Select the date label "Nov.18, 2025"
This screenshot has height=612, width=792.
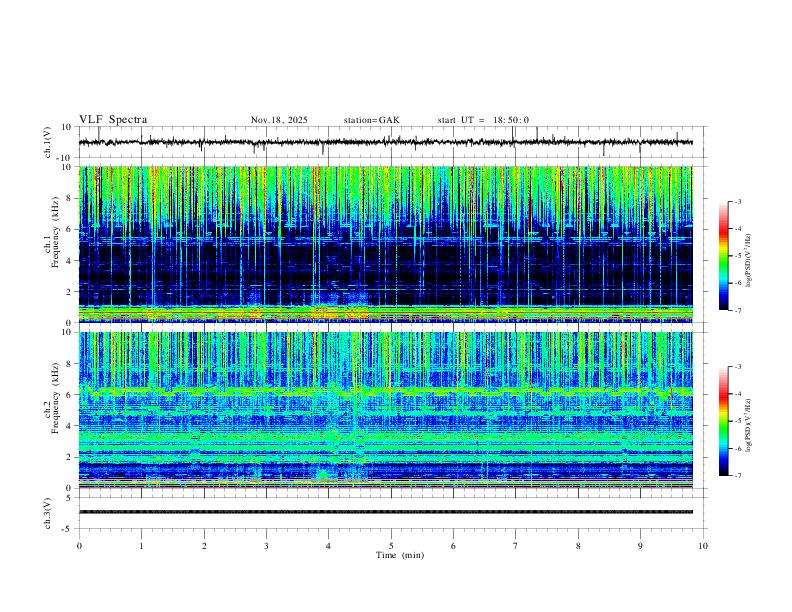pos(279,120)
